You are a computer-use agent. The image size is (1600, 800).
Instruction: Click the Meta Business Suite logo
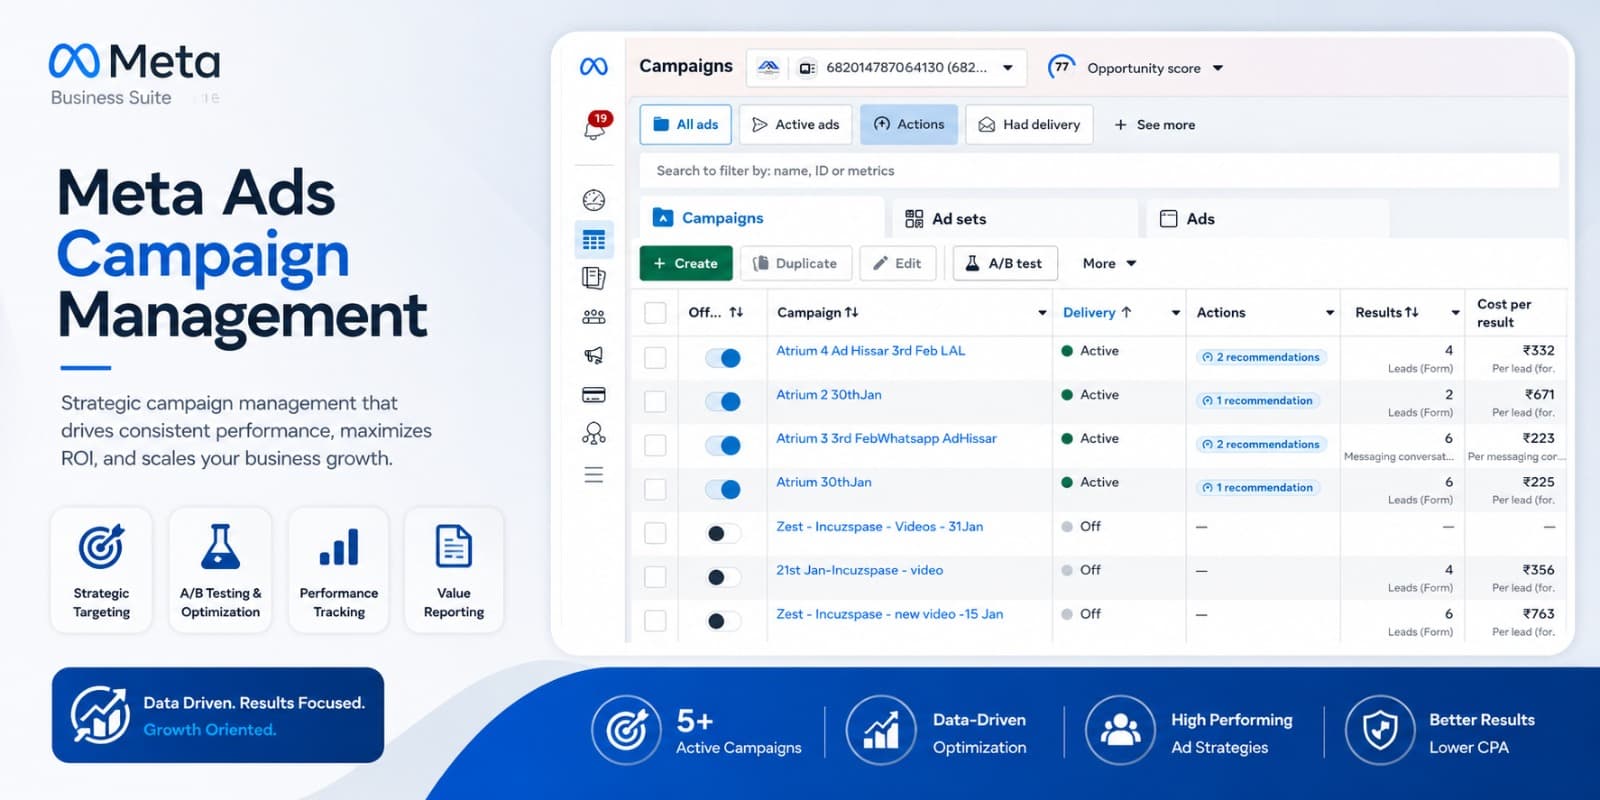(135, 74)
